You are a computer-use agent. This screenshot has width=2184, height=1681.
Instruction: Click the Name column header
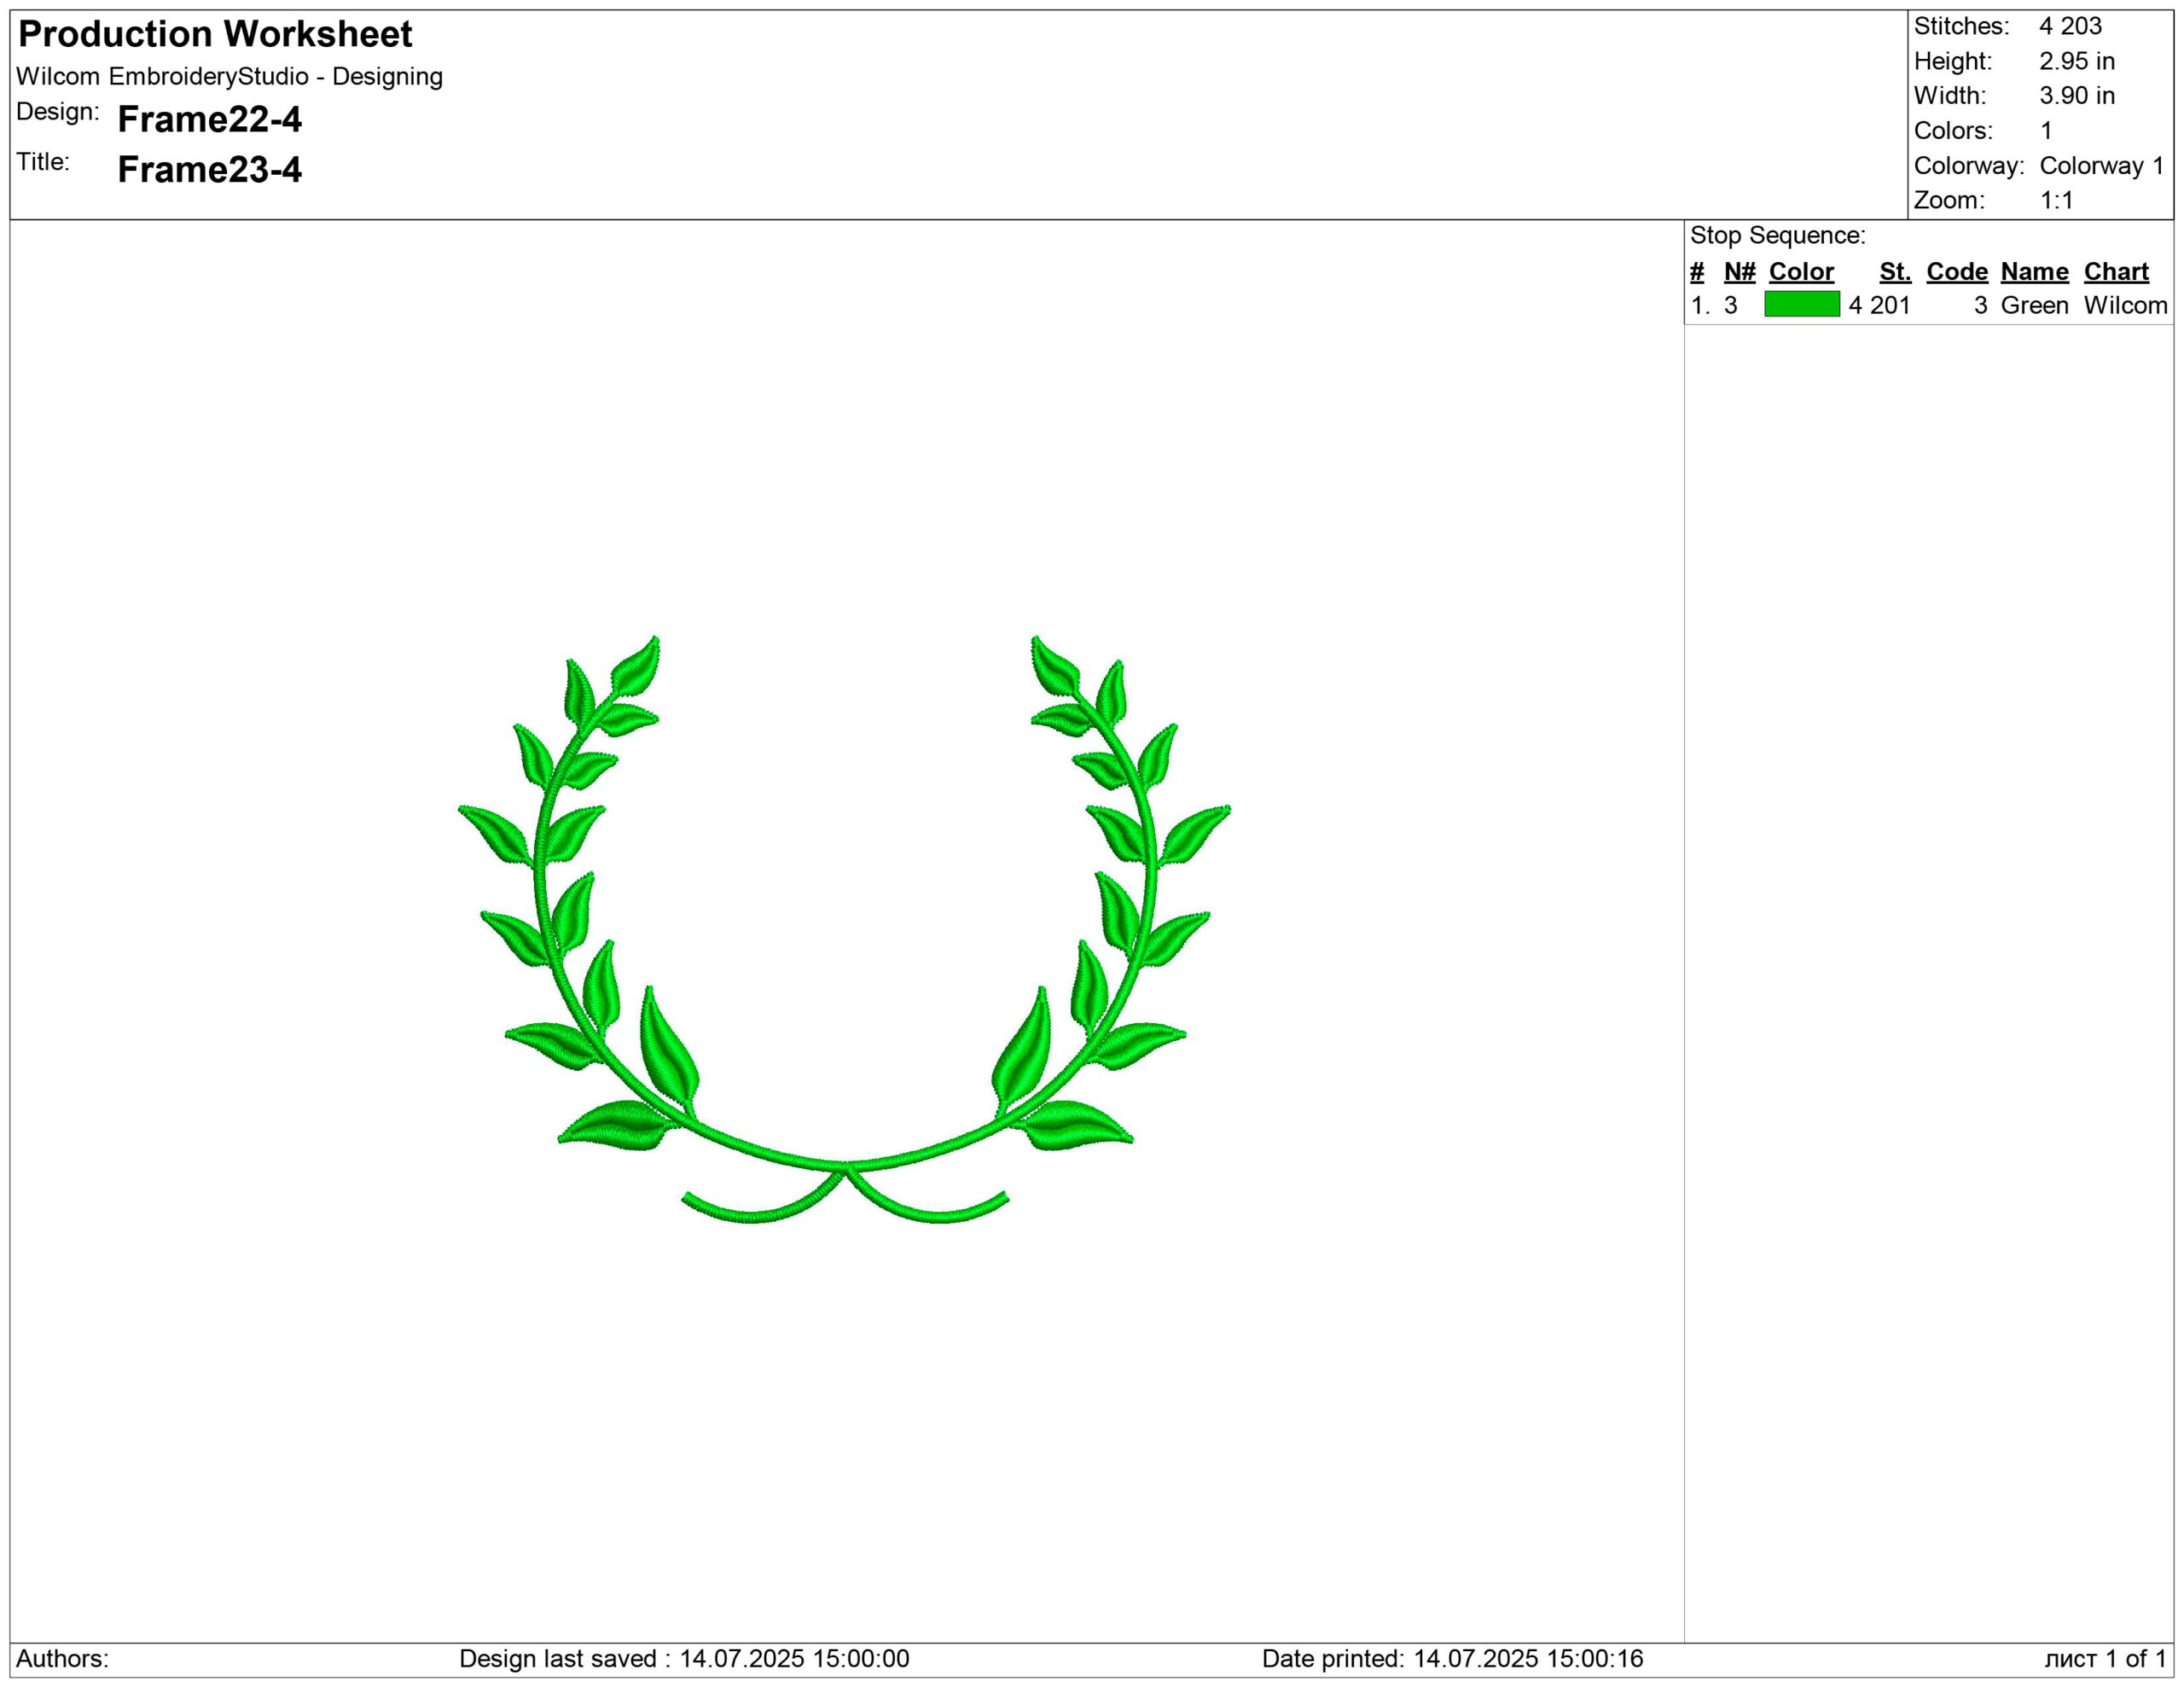coord(2034,271)
